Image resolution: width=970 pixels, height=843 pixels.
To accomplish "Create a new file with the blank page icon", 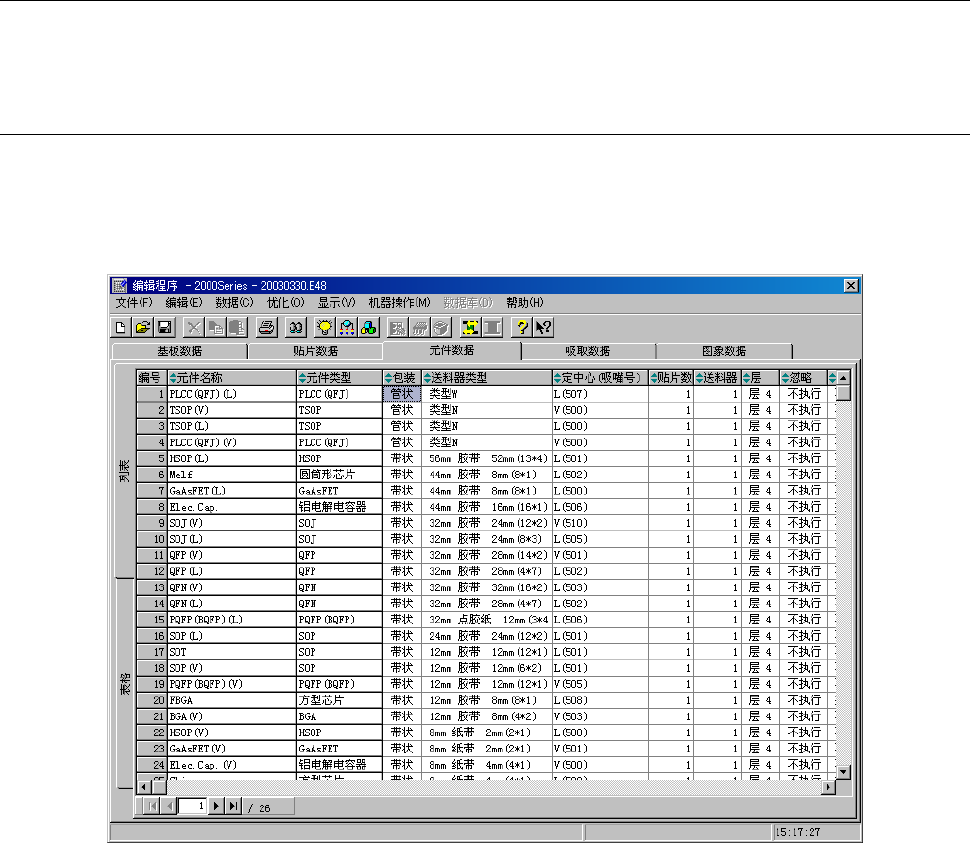I will point(121,327).
